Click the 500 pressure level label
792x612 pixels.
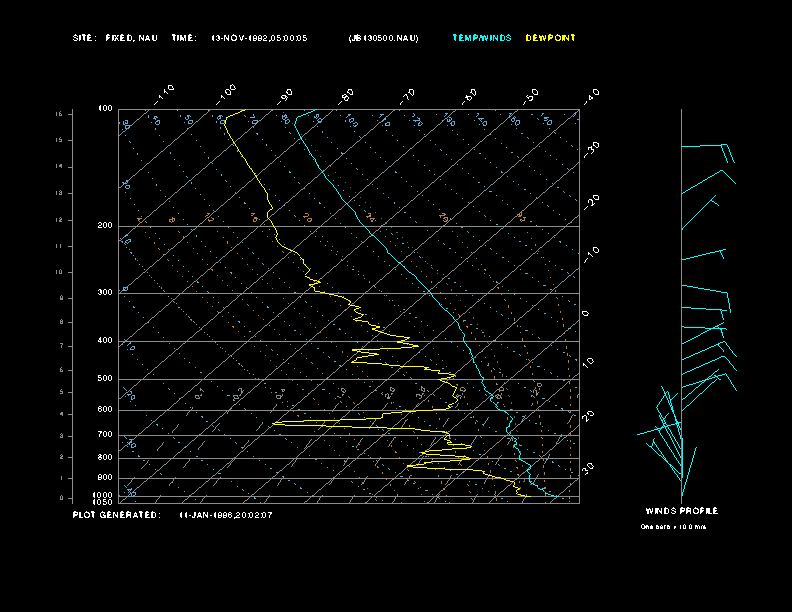tap(105, 379)
